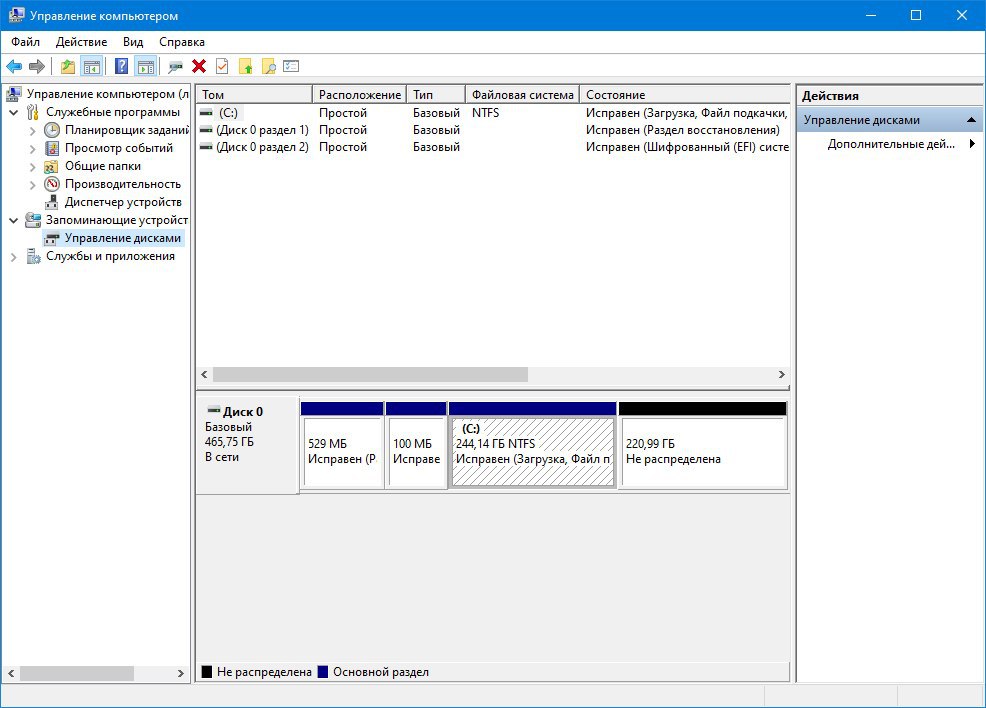Open the Действие menu
The height and width of the screenshot is (708, 986).
point(81,42)
